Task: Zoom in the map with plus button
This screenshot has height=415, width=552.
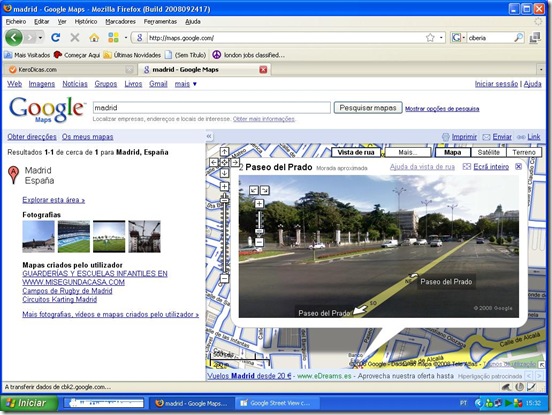Action: 224,187
